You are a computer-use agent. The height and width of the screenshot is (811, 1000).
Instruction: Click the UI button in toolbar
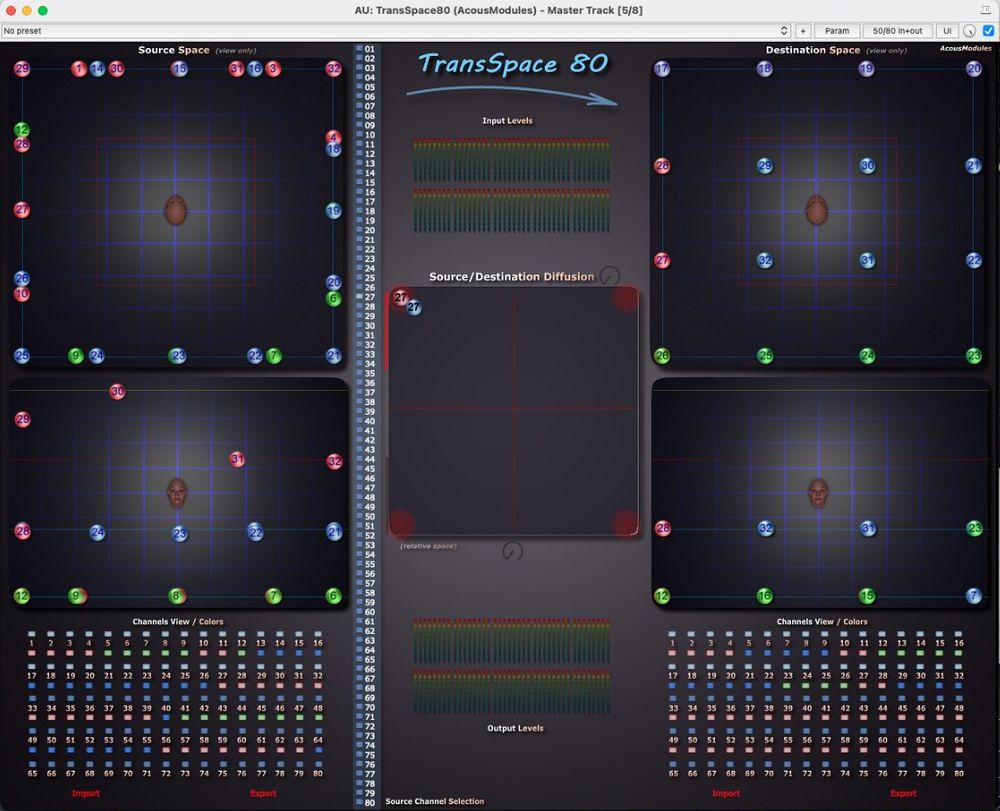[x=947, y=31]
